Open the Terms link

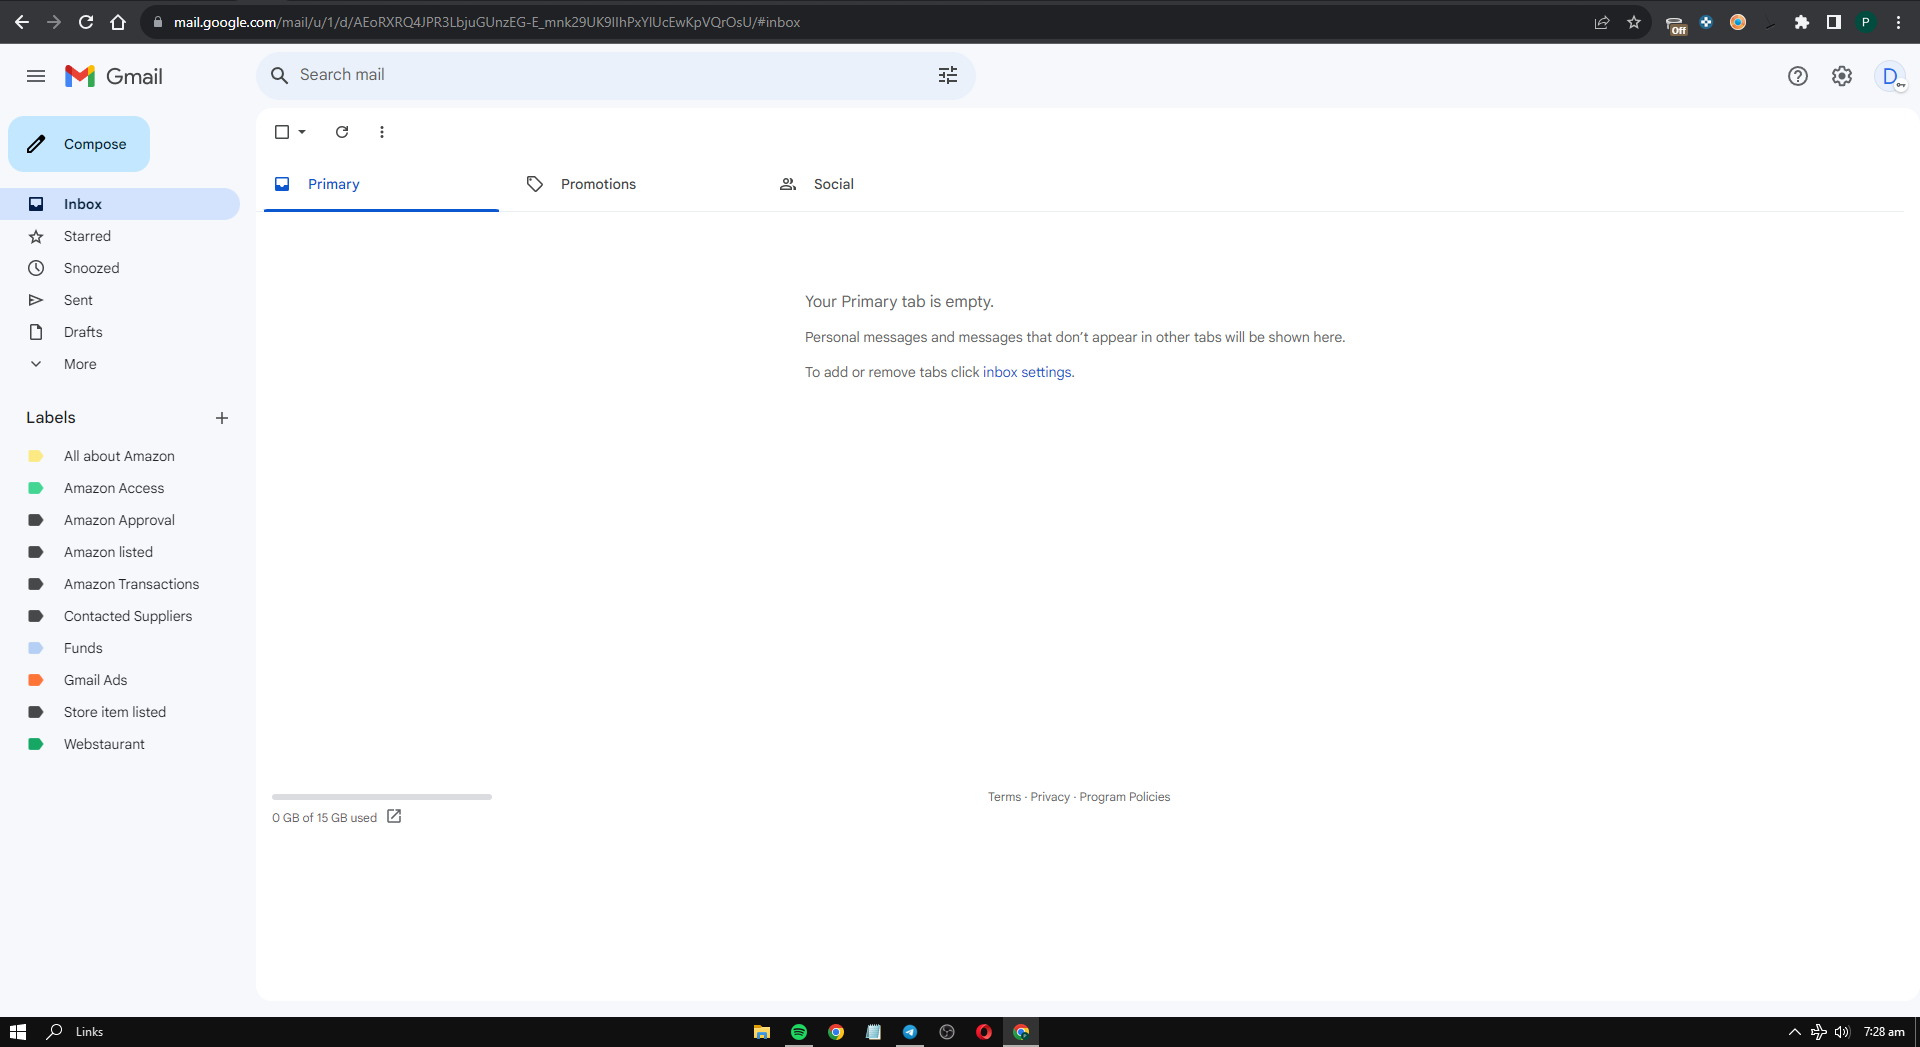click(1004, 797)
